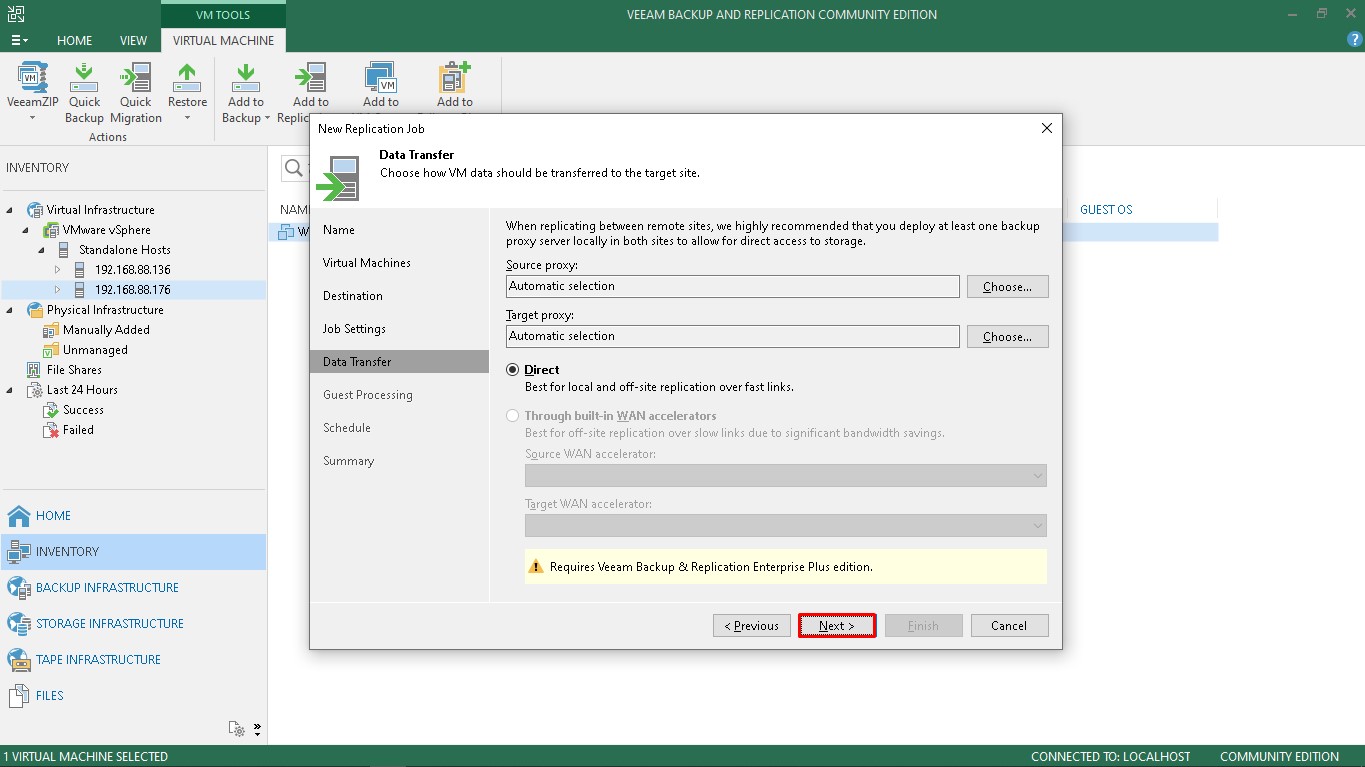Click the VMware vSphere node icon

[51, 230]
